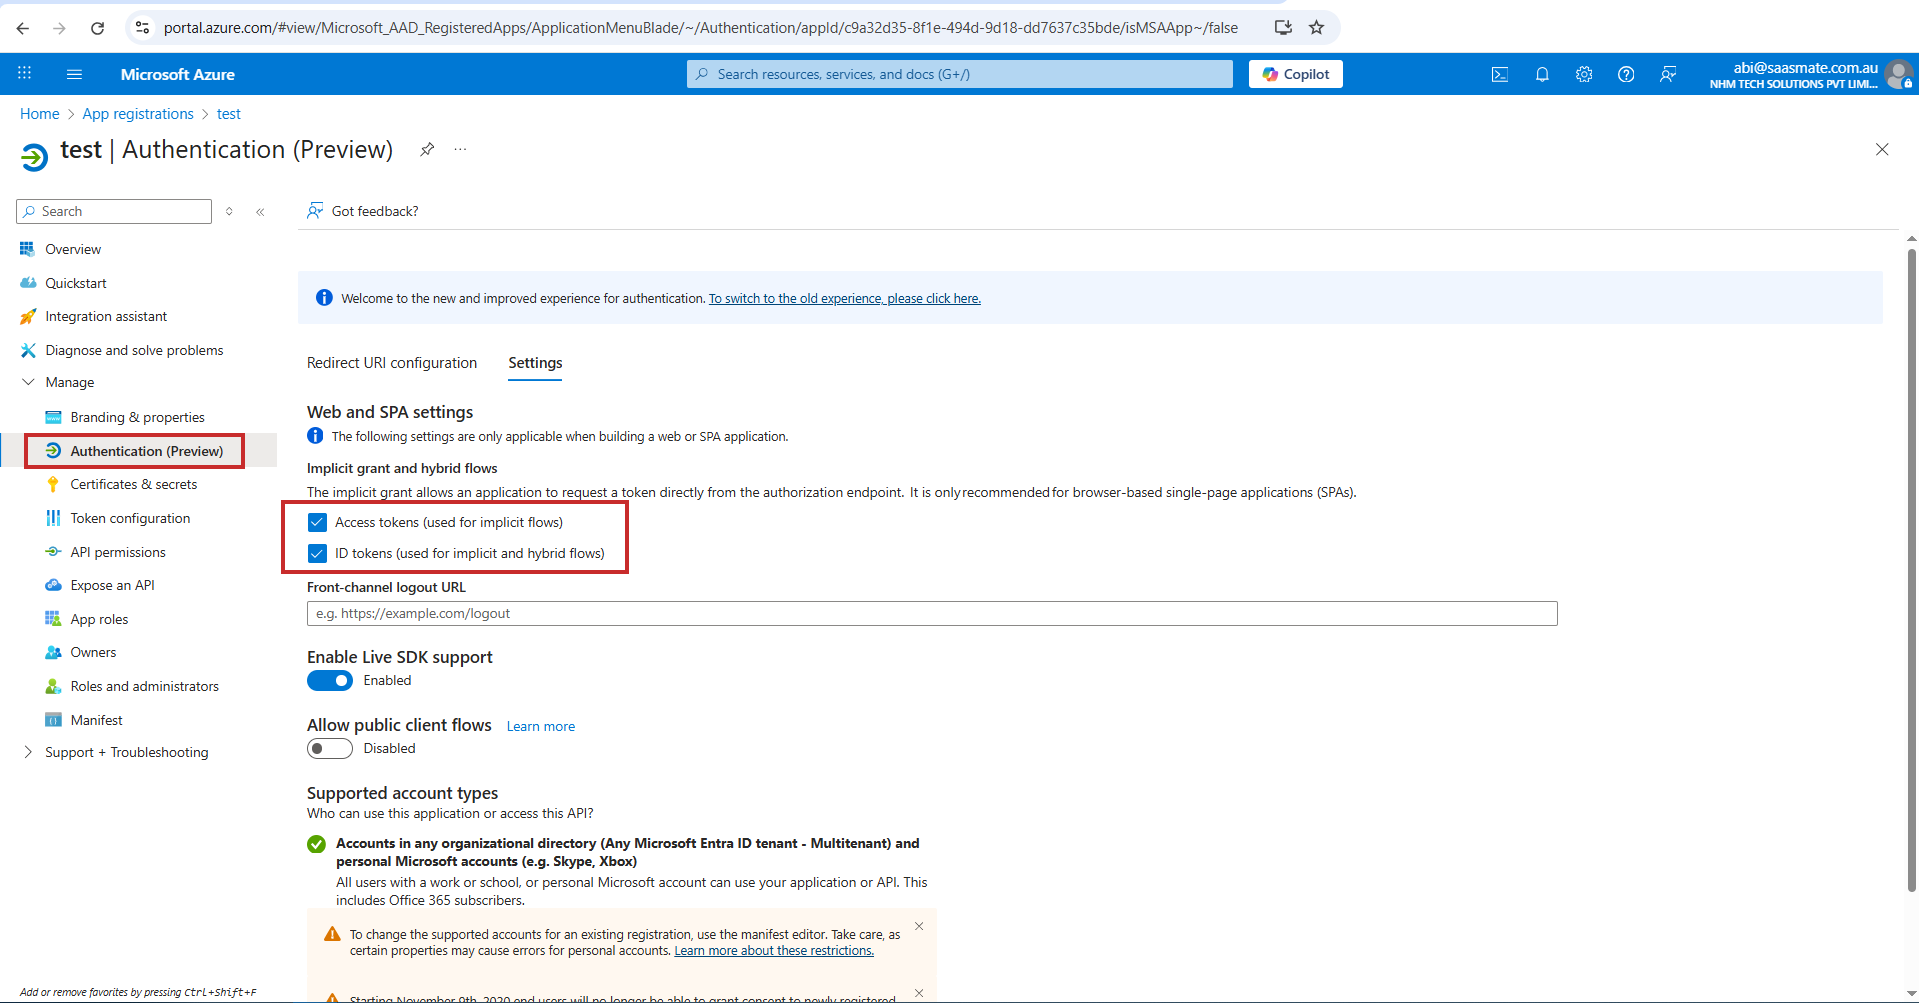Viewport: 1919px width, 1003px height.
Task: Uncheck Access tokens for implicit flows
Action: click(317, 522)
